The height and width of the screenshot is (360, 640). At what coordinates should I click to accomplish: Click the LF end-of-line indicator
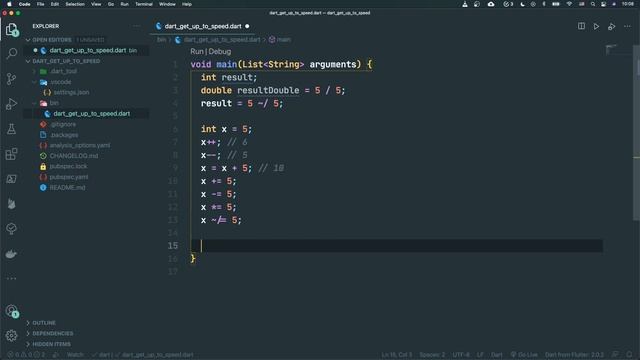click(480, 354)
